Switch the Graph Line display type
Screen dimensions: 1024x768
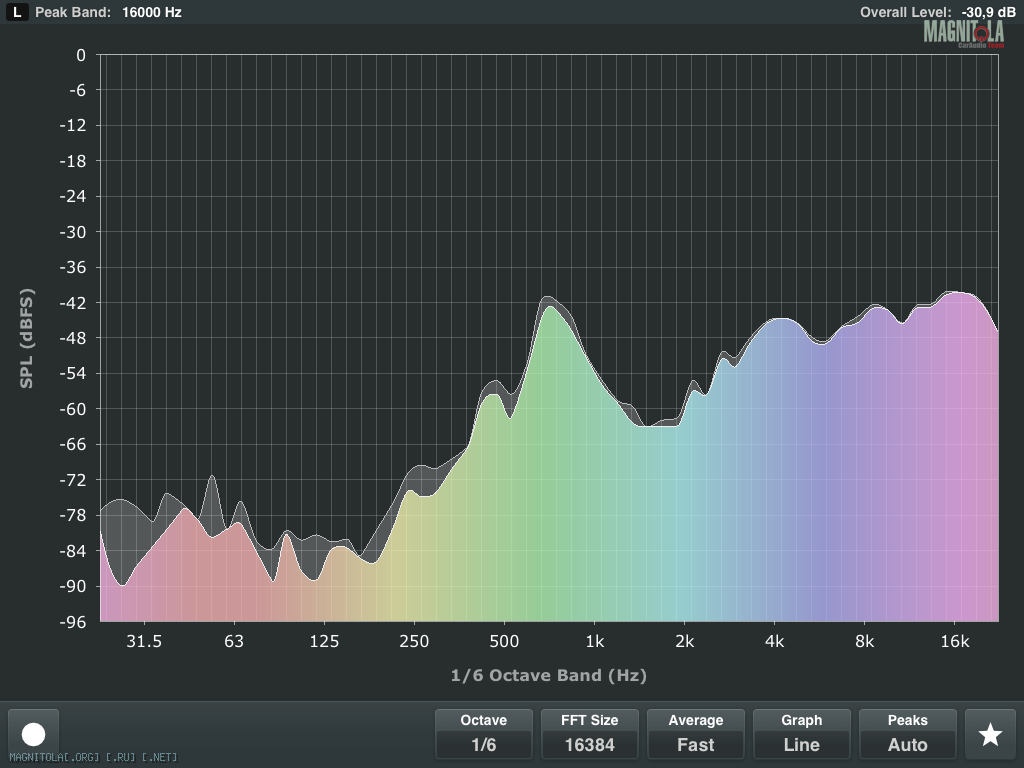coord(802,734)
